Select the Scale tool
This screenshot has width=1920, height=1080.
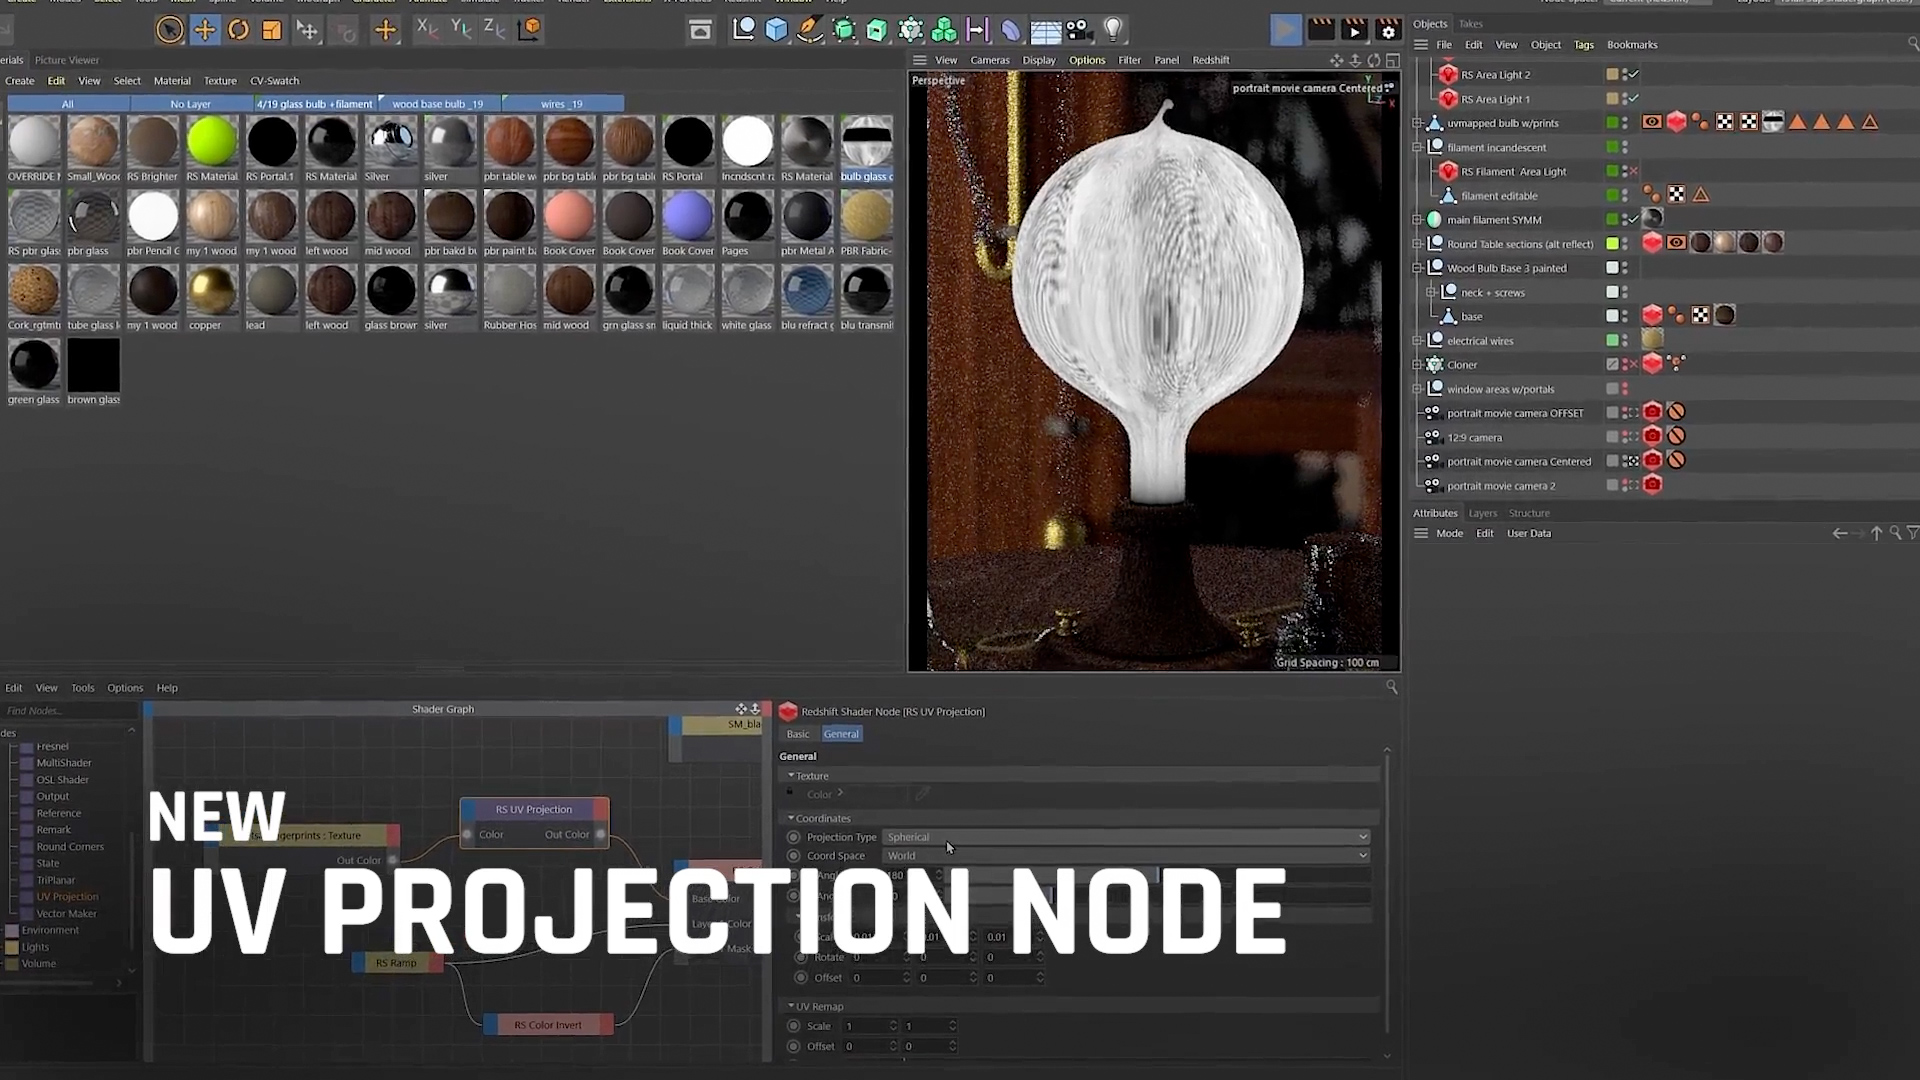click(x=271, y=30)
